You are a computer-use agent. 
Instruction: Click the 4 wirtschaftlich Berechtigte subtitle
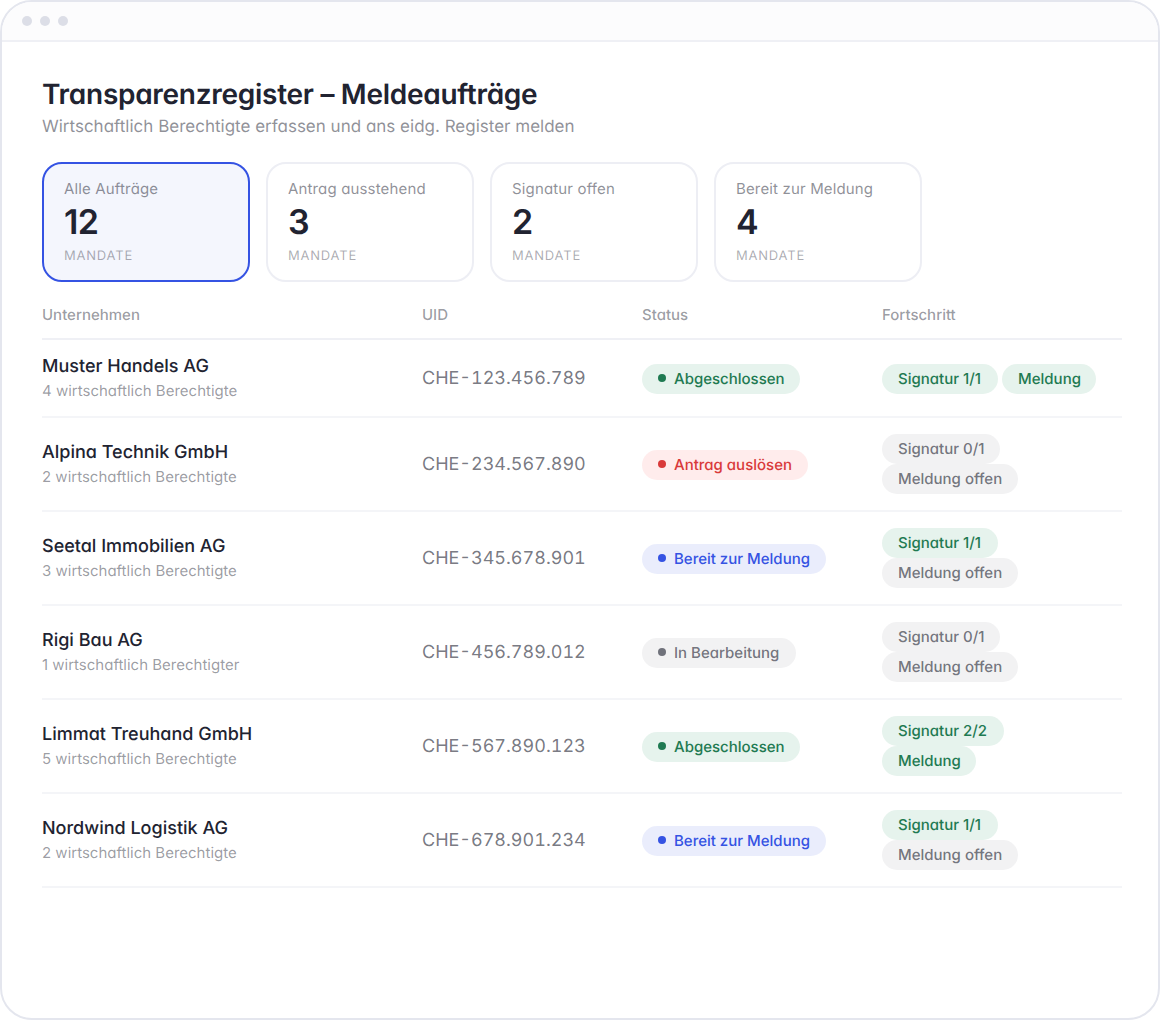(140, 391)
